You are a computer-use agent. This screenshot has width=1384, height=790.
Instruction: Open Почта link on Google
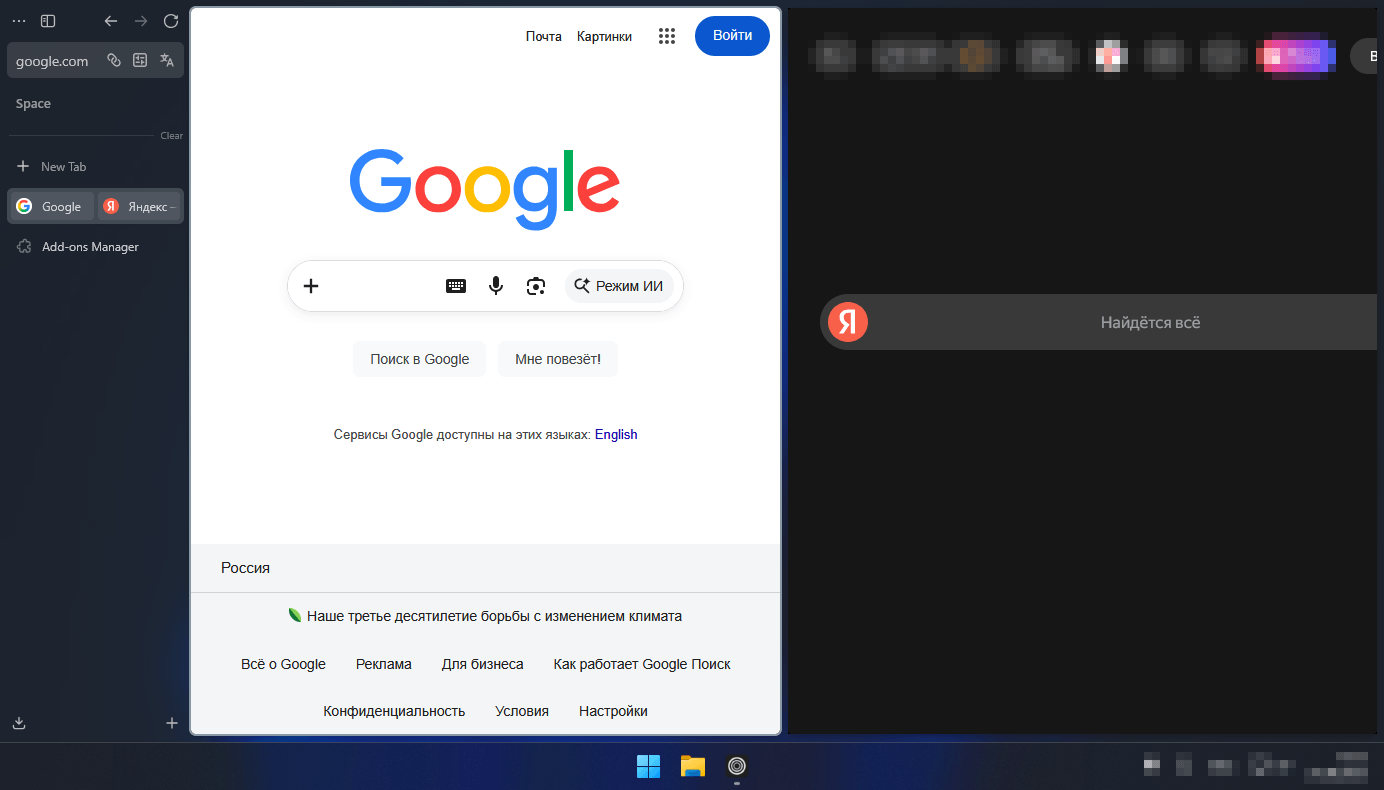tap(544, 36)
